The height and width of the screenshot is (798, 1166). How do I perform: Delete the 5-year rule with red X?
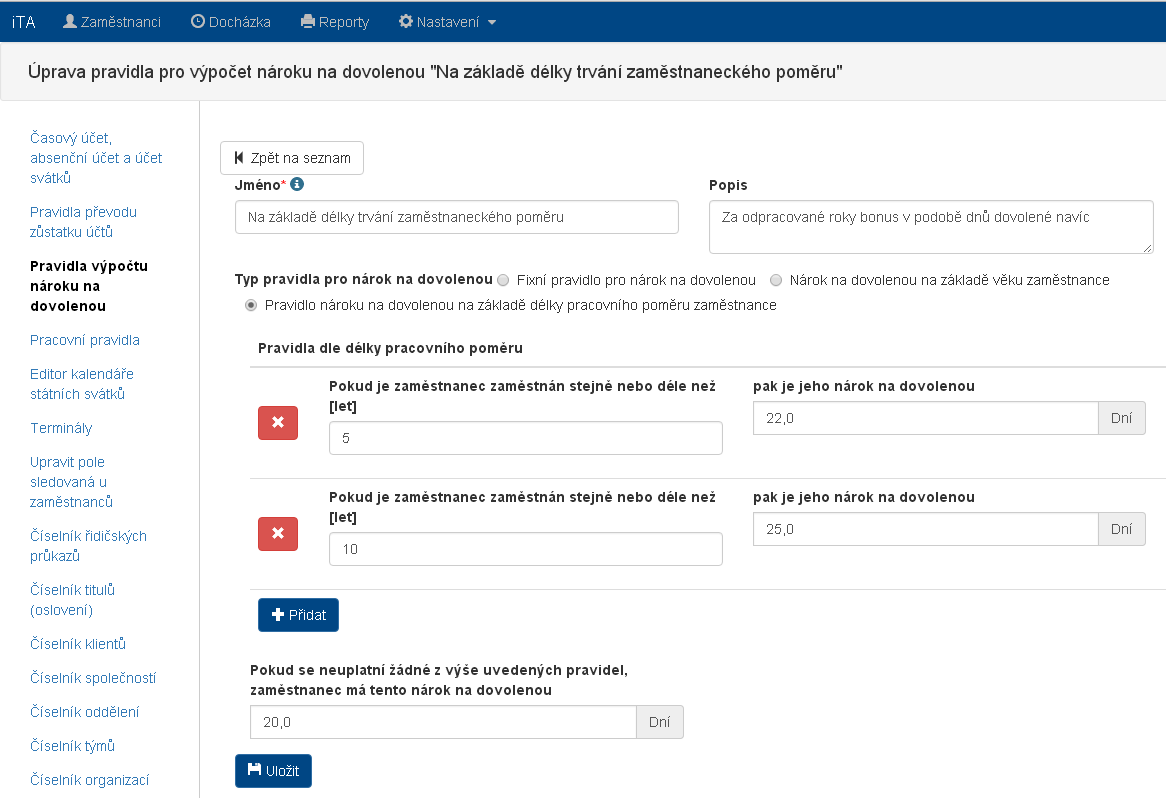pyautogui.click(x=278, y=423)
